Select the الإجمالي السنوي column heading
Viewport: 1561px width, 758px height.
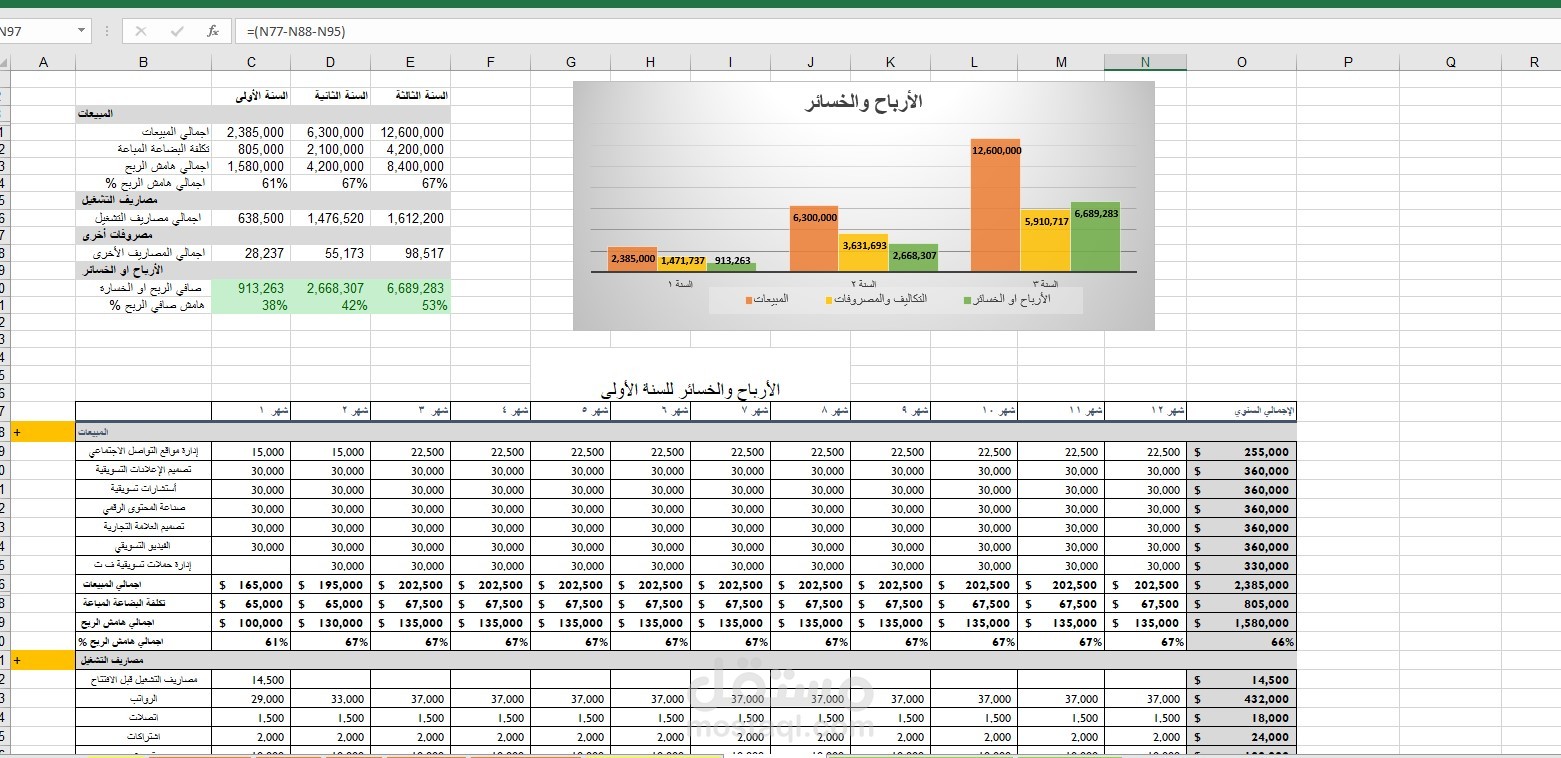click(1242, 411)
